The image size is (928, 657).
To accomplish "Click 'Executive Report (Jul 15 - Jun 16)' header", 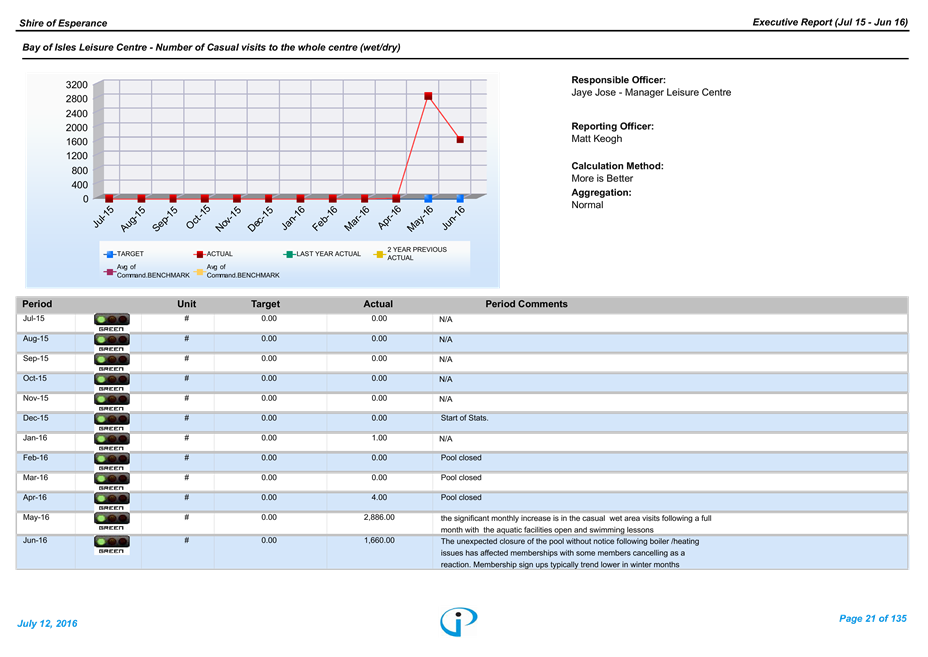I will click(830, 22).
